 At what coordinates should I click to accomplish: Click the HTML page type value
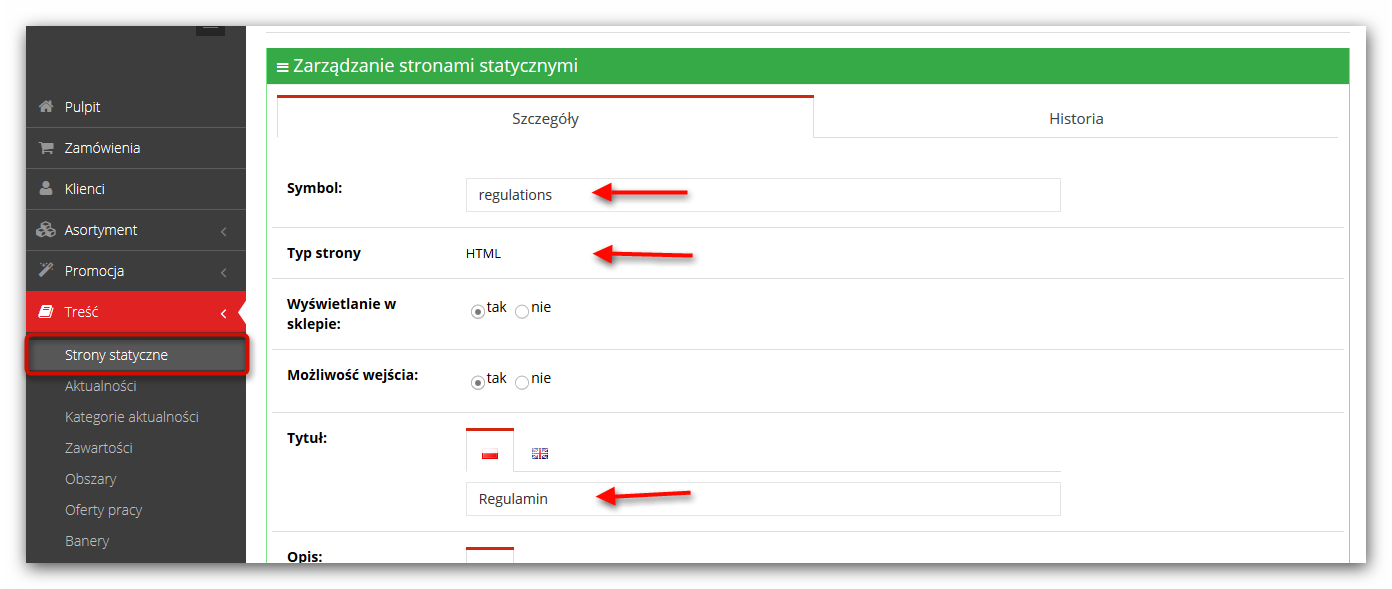coord(483,253)
